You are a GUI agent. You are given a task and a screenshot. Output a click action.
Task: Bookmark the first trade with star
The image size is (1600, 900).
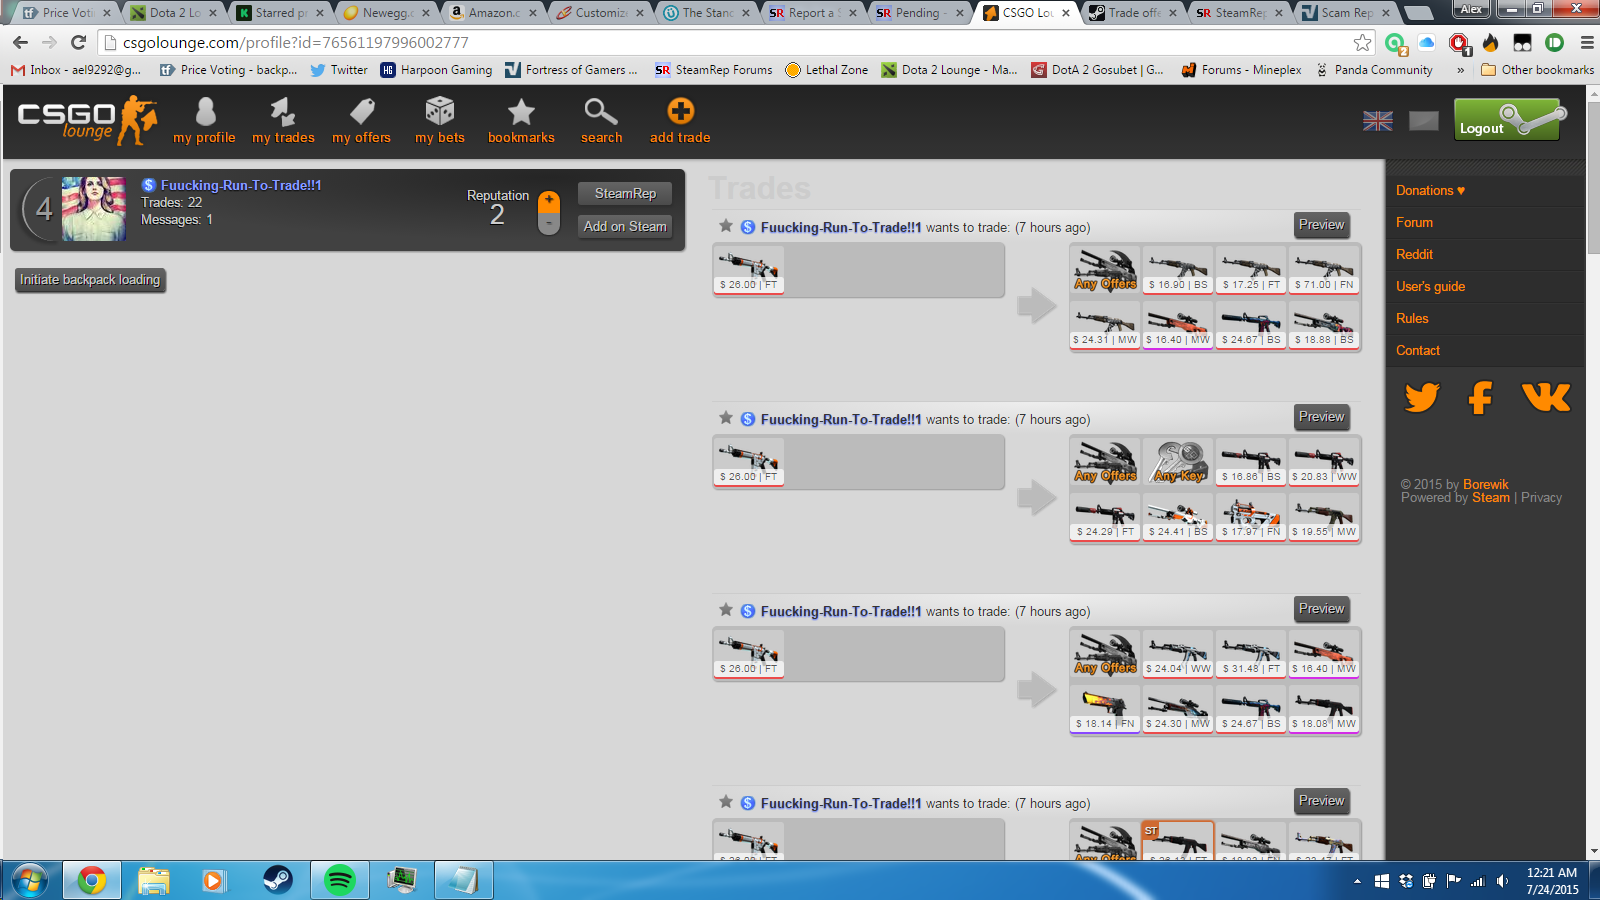pos(726,226)
